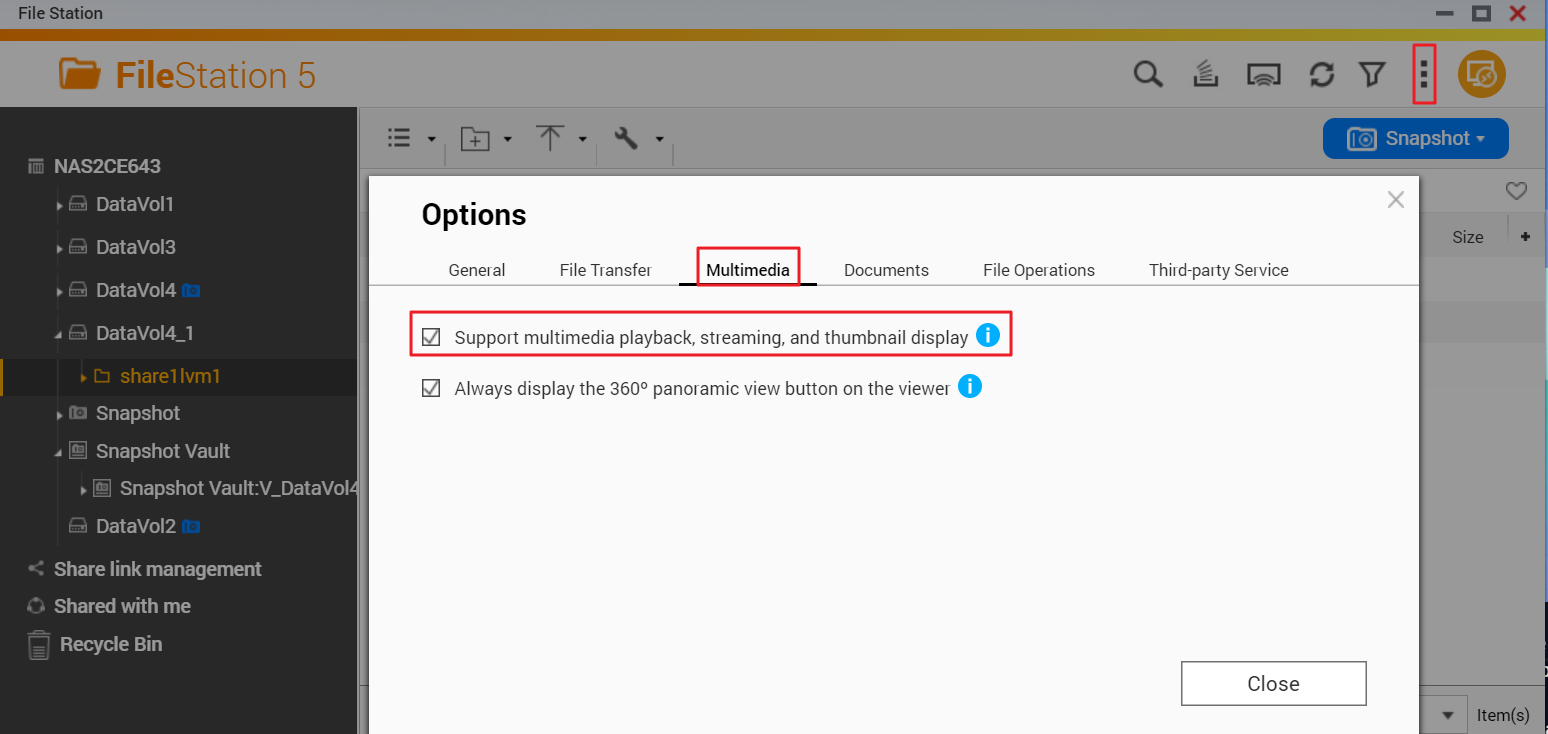Viewport: 1548px width, 734px height.
Task: Open Share link management
Action: pyautogui.click(x=157, y=569)
